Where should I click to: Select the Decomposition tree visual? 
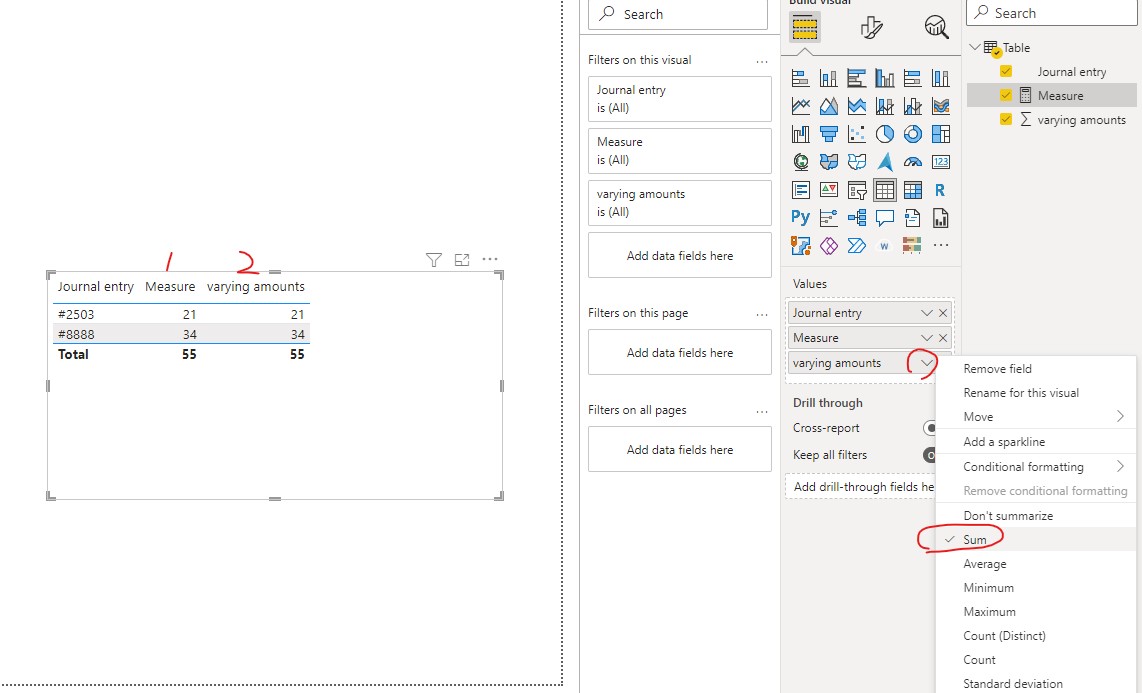point(856,218)
